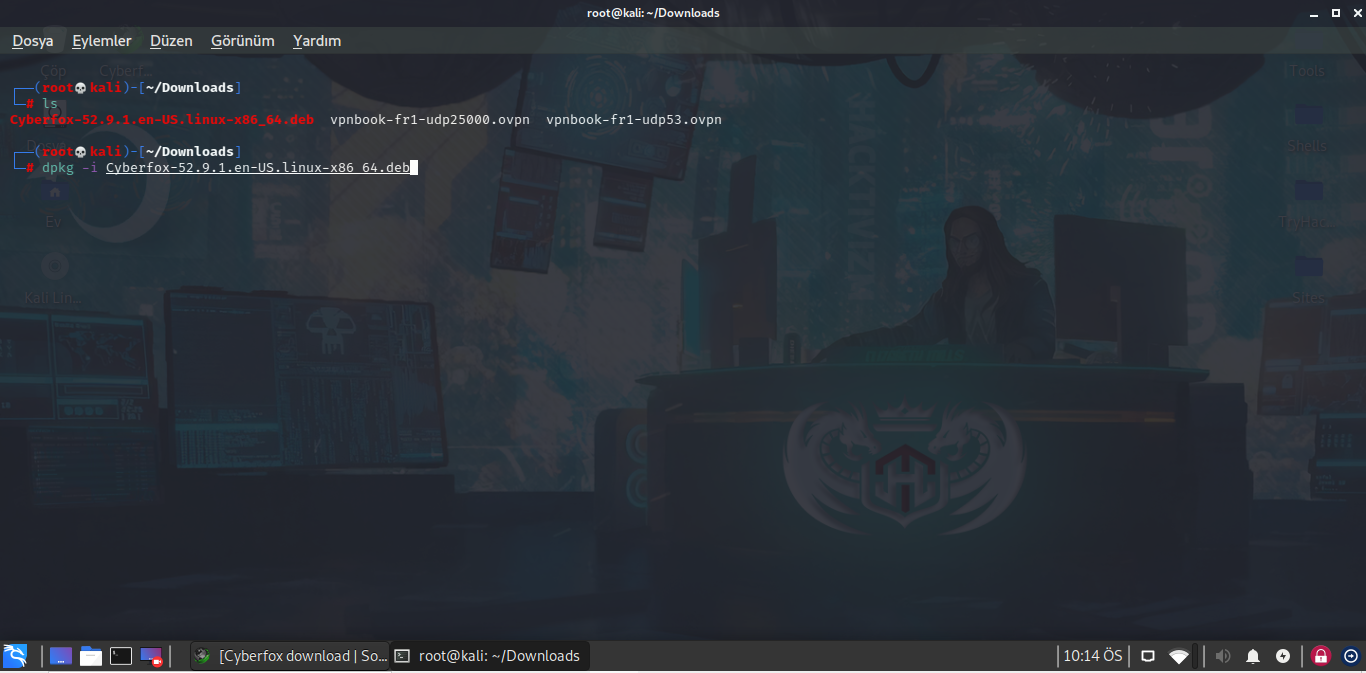Click the screen recorder icon in taskbar
The width and height of the screenshot is (1366, 673).
point(151,656)
